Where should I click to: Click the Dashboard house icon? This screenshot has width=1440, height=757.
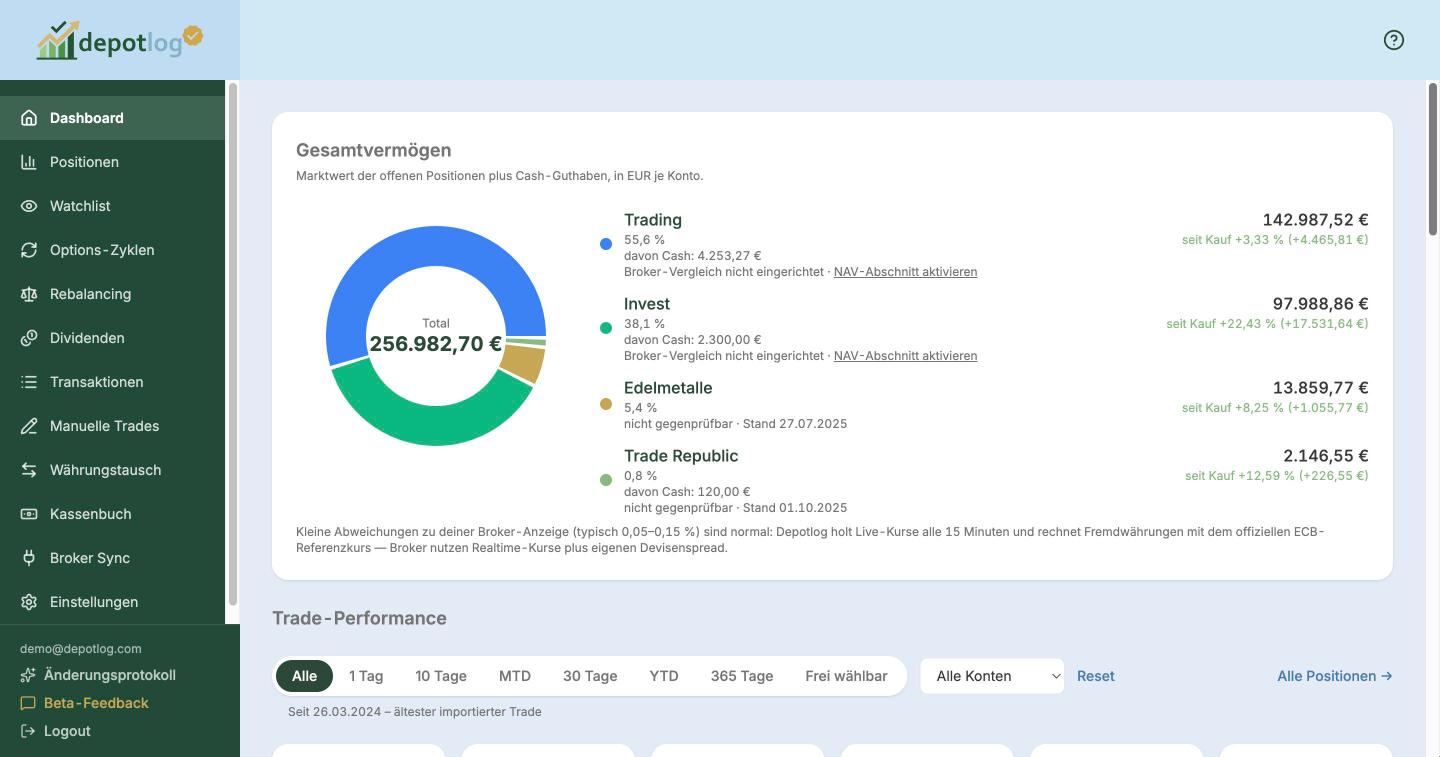click(x=29, y=118)
